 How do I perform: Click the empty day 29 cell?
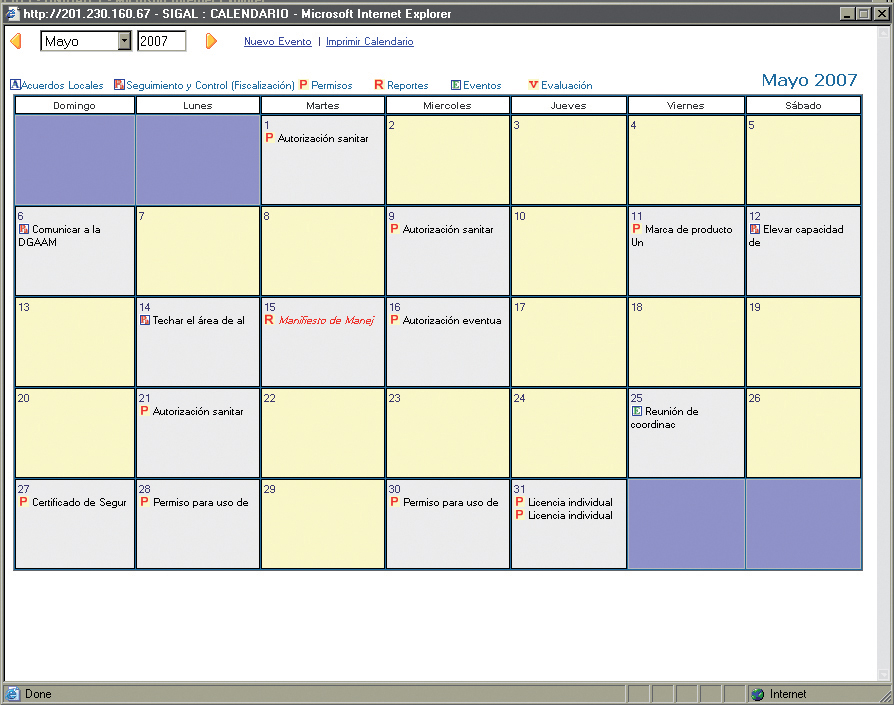pos(322,530)
